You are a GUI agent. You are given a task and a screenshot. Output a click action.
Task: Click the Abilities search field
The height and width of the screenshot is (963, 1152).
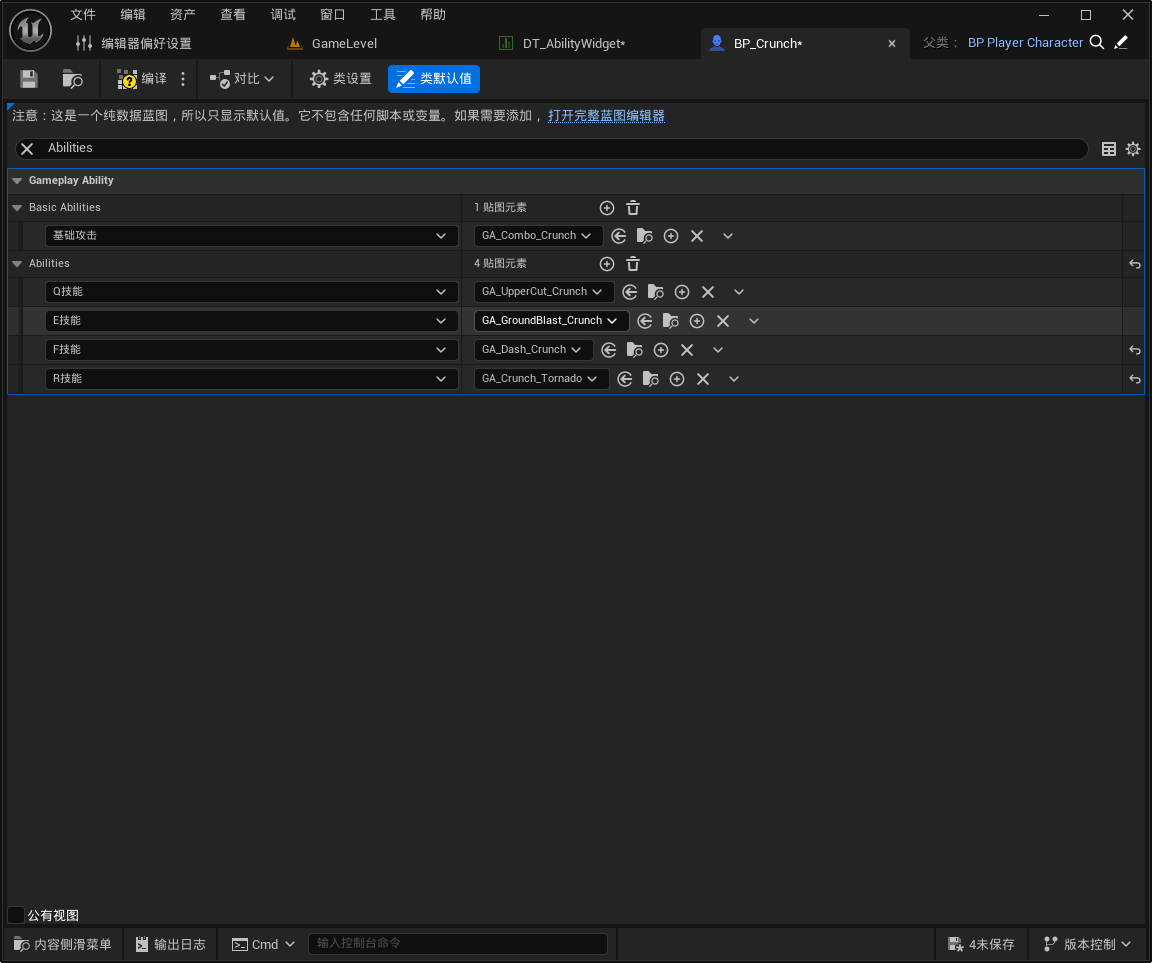coord(551,148)
